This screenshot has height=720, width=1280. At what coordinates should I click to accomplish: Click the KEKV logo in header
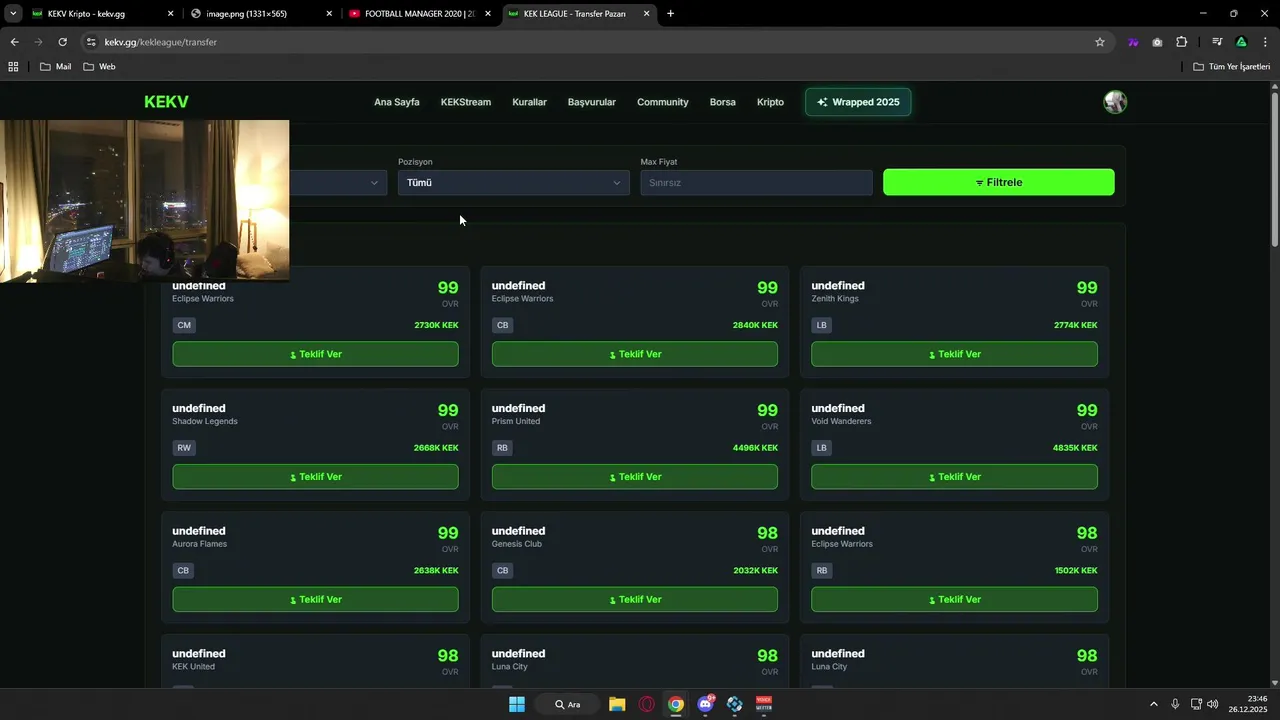point(166,102)
